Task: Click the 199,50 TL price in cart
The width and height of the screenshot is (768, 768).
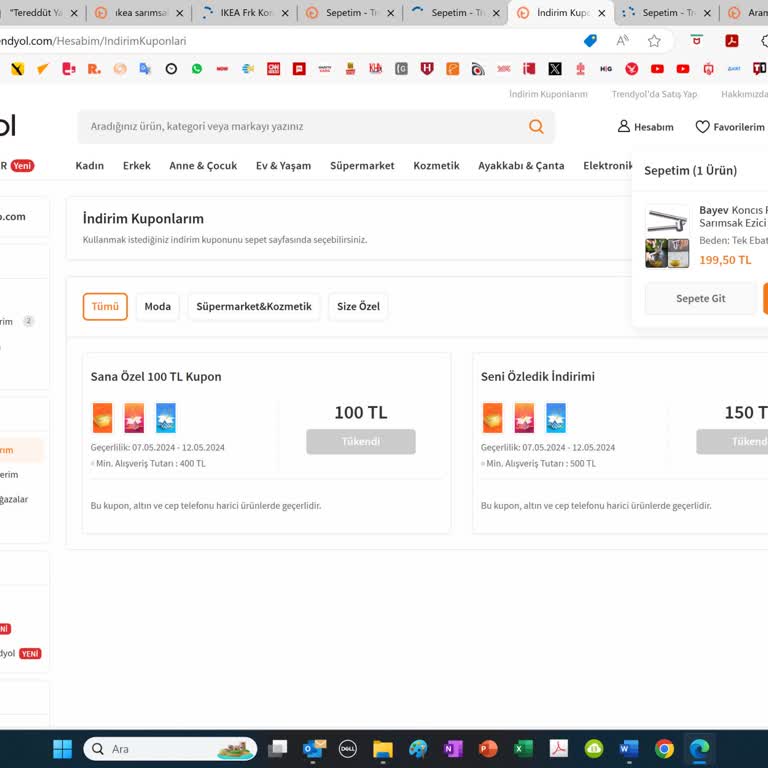Action: (x=725, y=260)
